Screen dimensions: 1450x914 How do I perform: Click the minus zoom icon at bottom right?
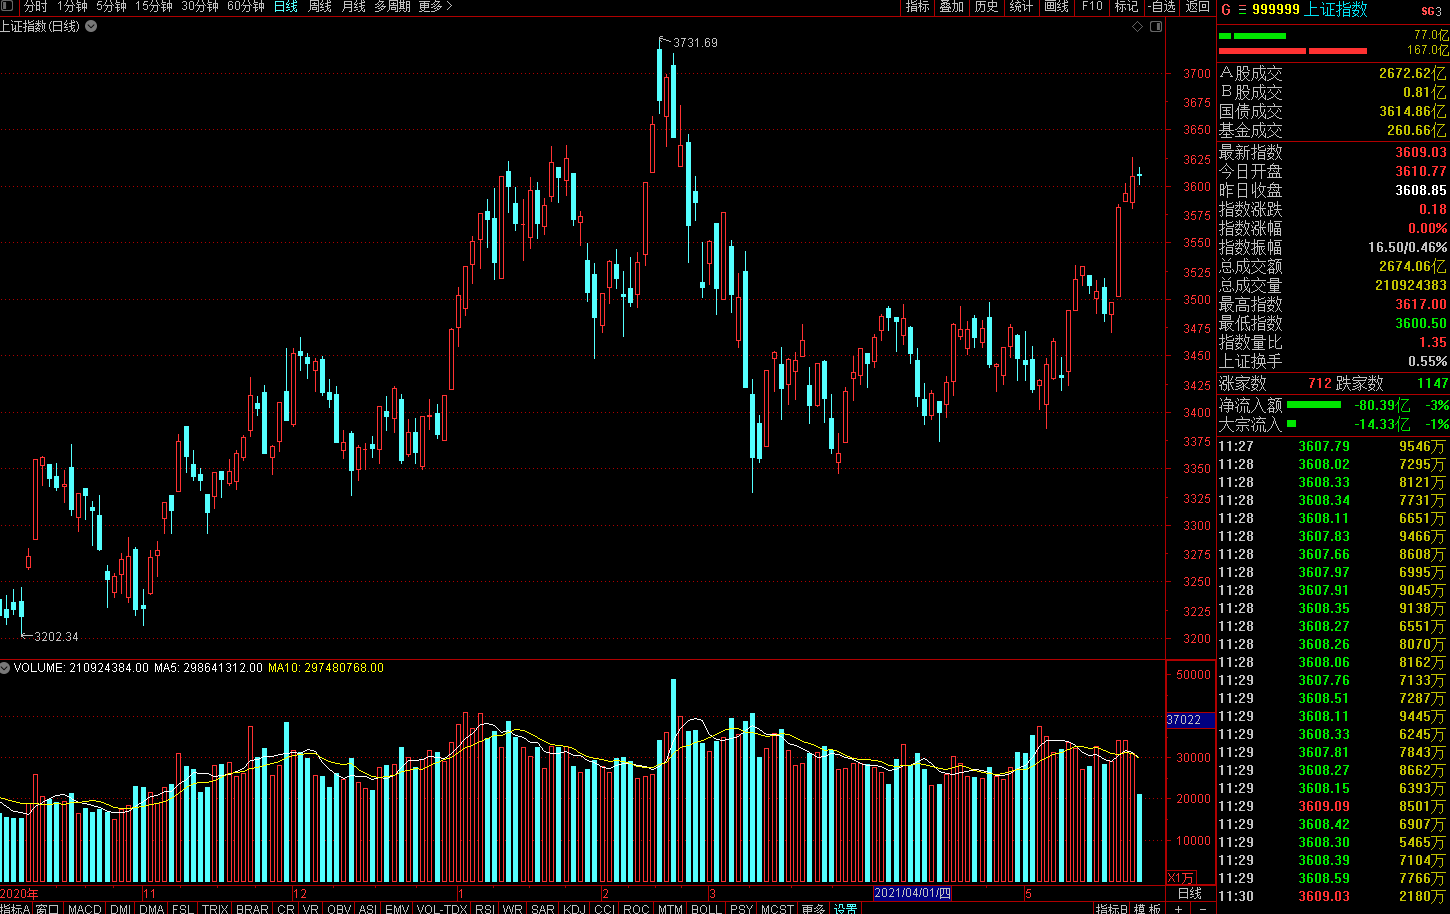(1201, 909)
